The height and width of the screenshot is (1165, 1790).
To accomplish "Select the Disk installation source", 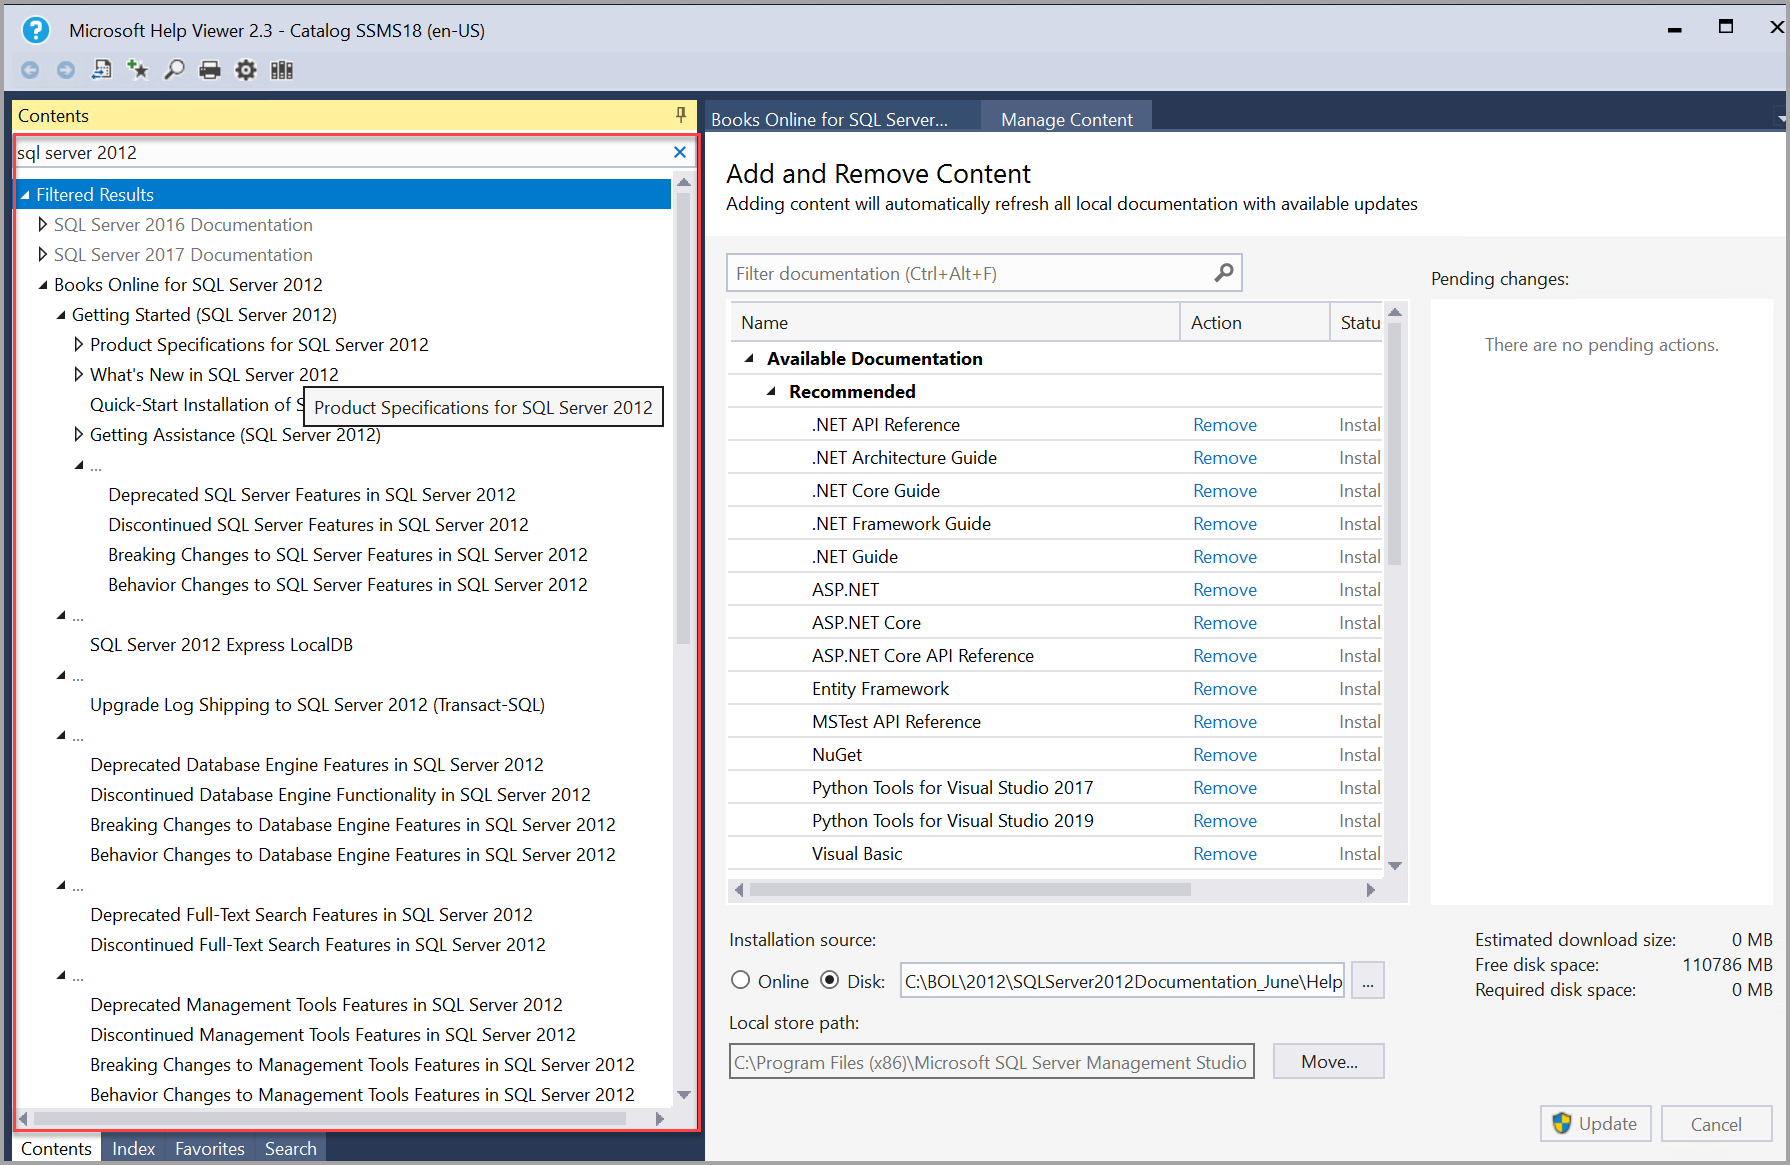I will [x=830, y=980].
